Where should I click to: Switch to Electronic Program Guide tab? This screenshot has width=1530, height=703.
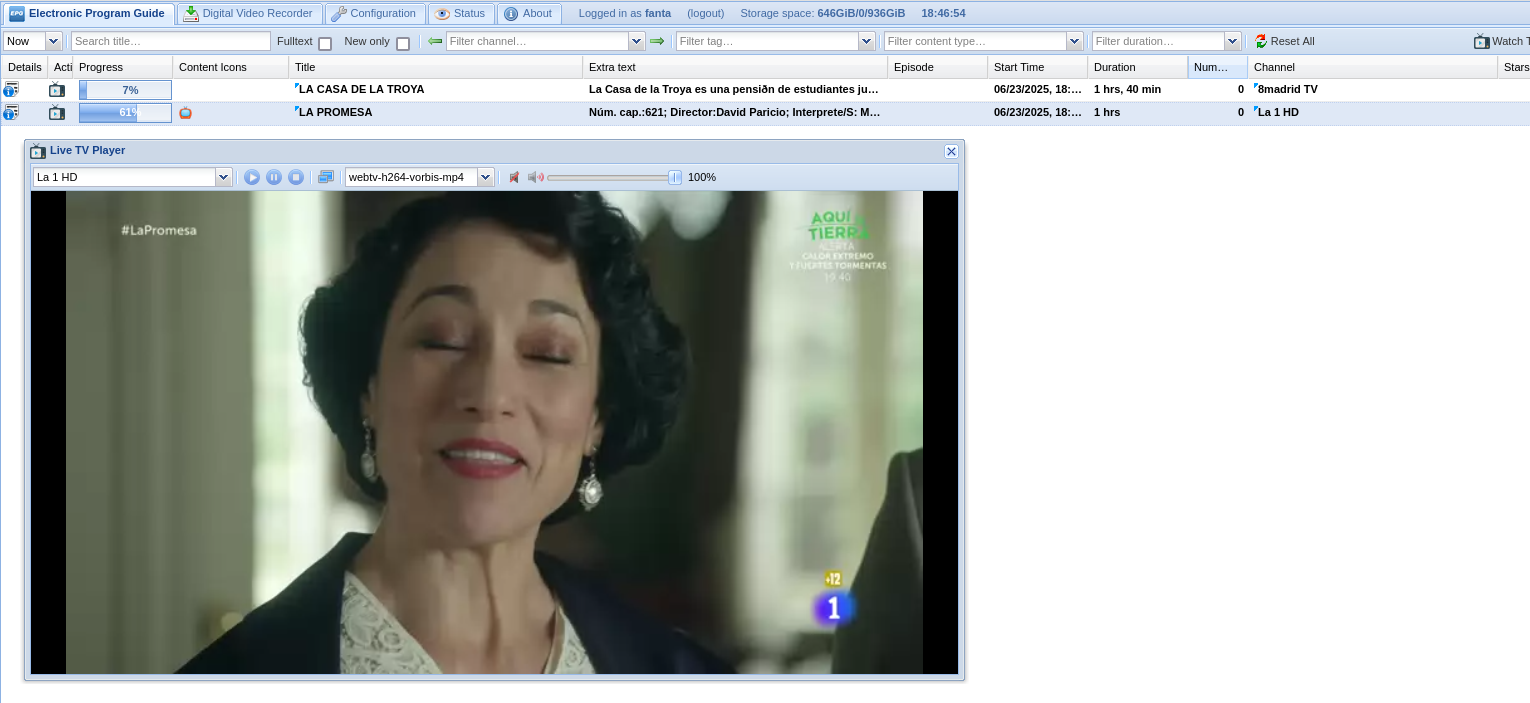[87, 14]
